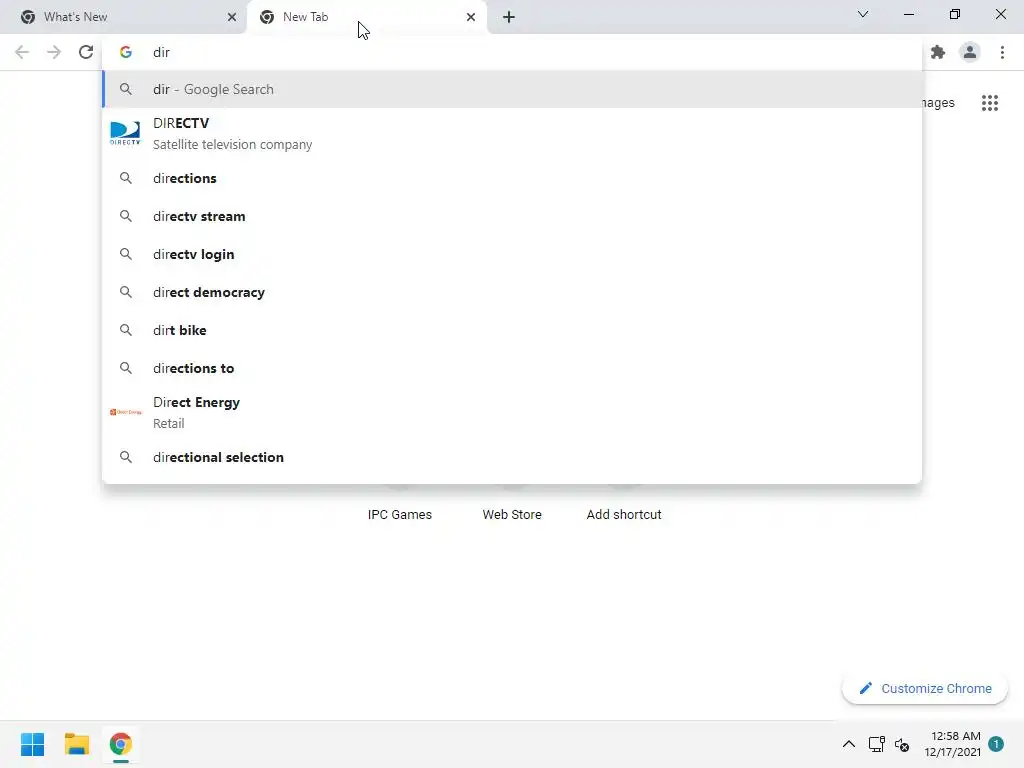
Task: Open the tab search chevron
Action: pyautogui.click(x=863, y=14)
